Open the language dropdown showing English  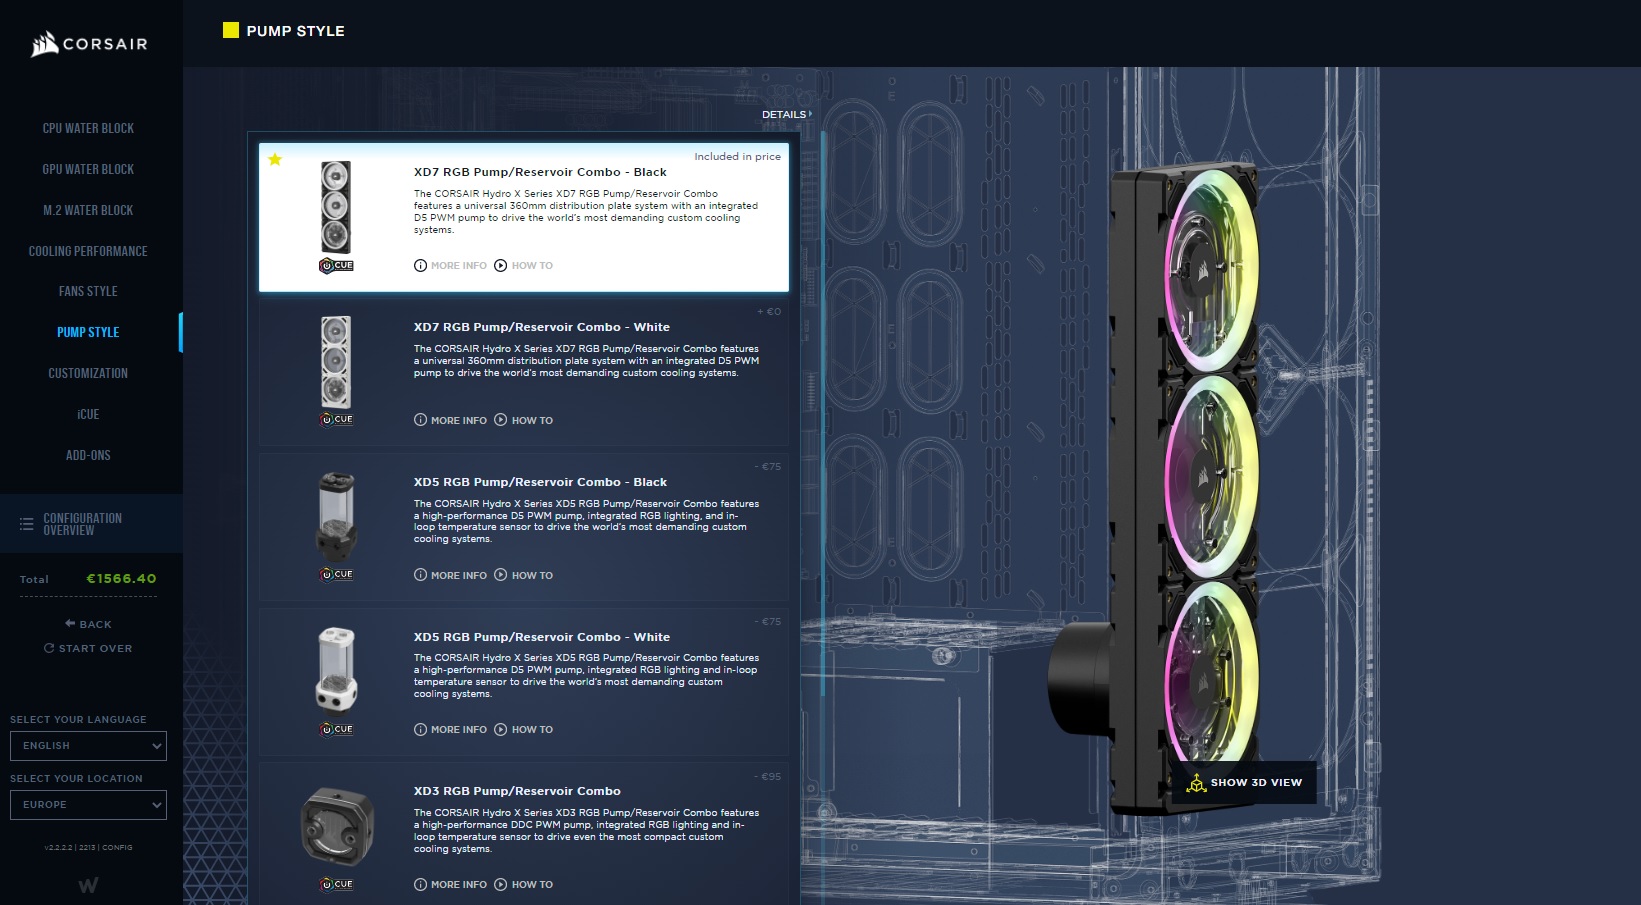pos(88,746)
